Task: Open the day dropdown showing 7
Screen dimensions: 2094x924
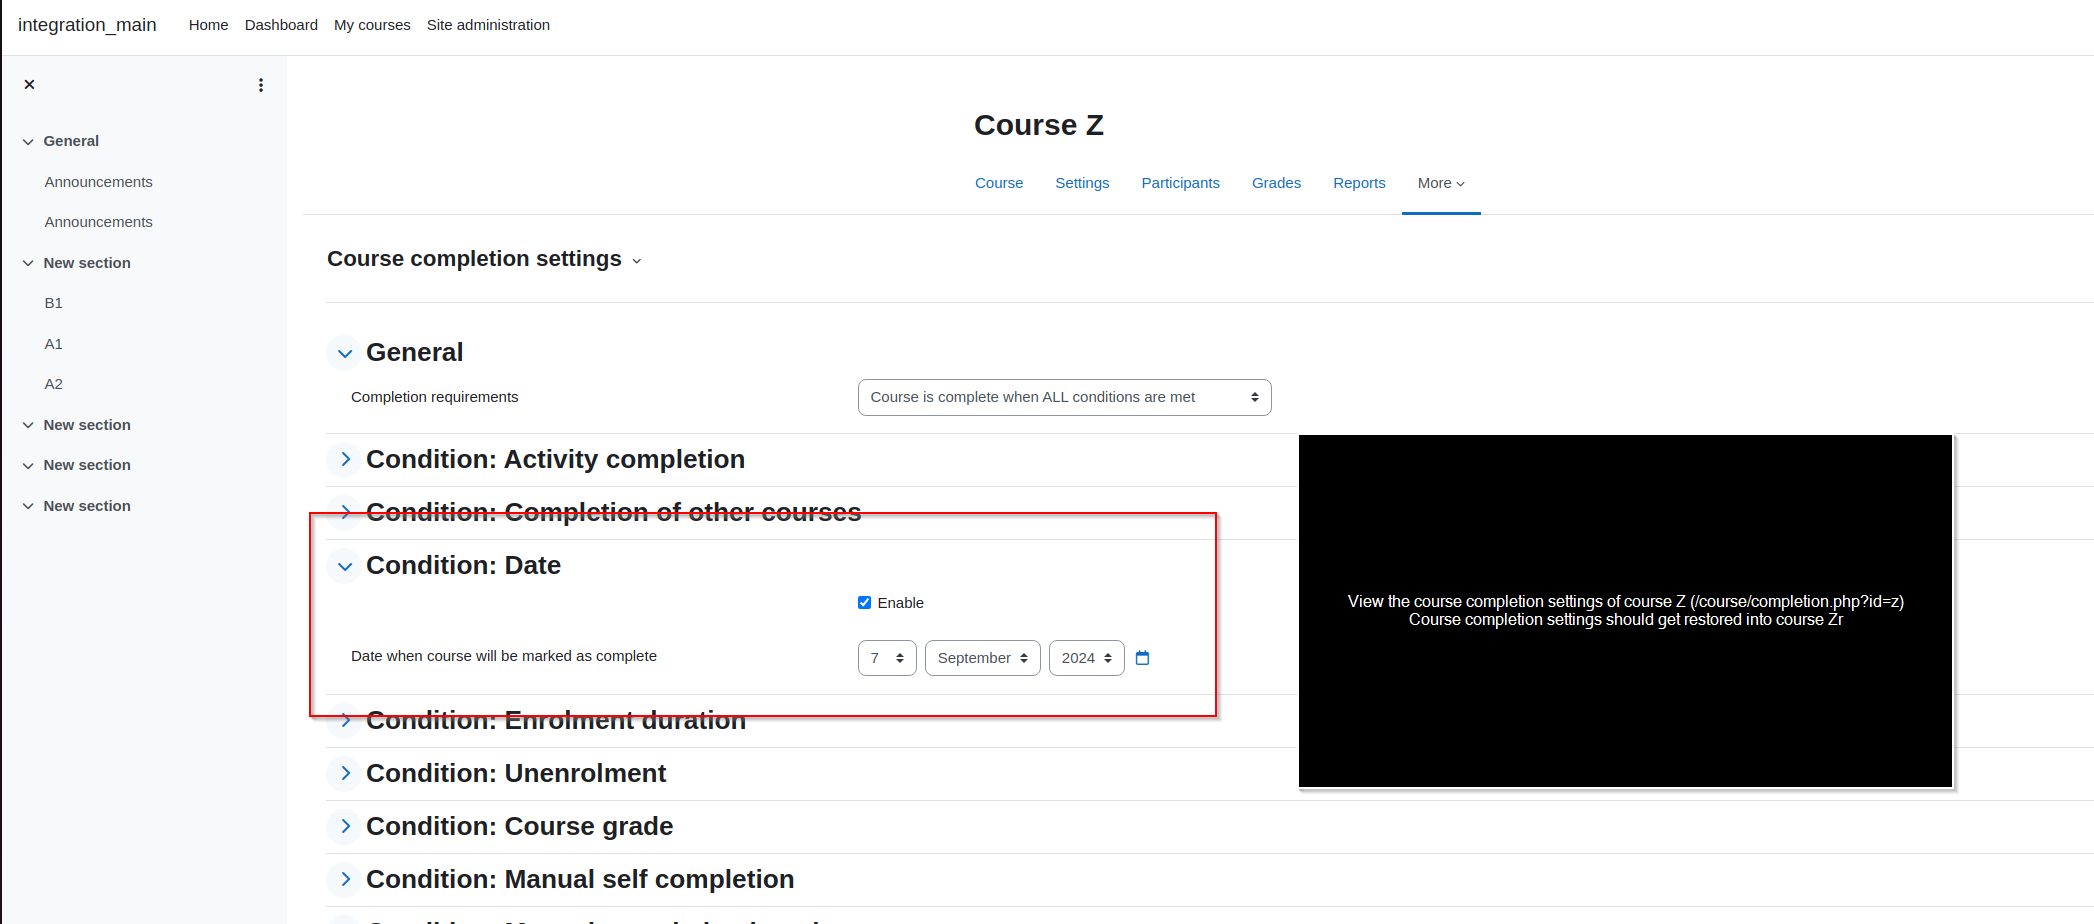Action: [887, 658]
